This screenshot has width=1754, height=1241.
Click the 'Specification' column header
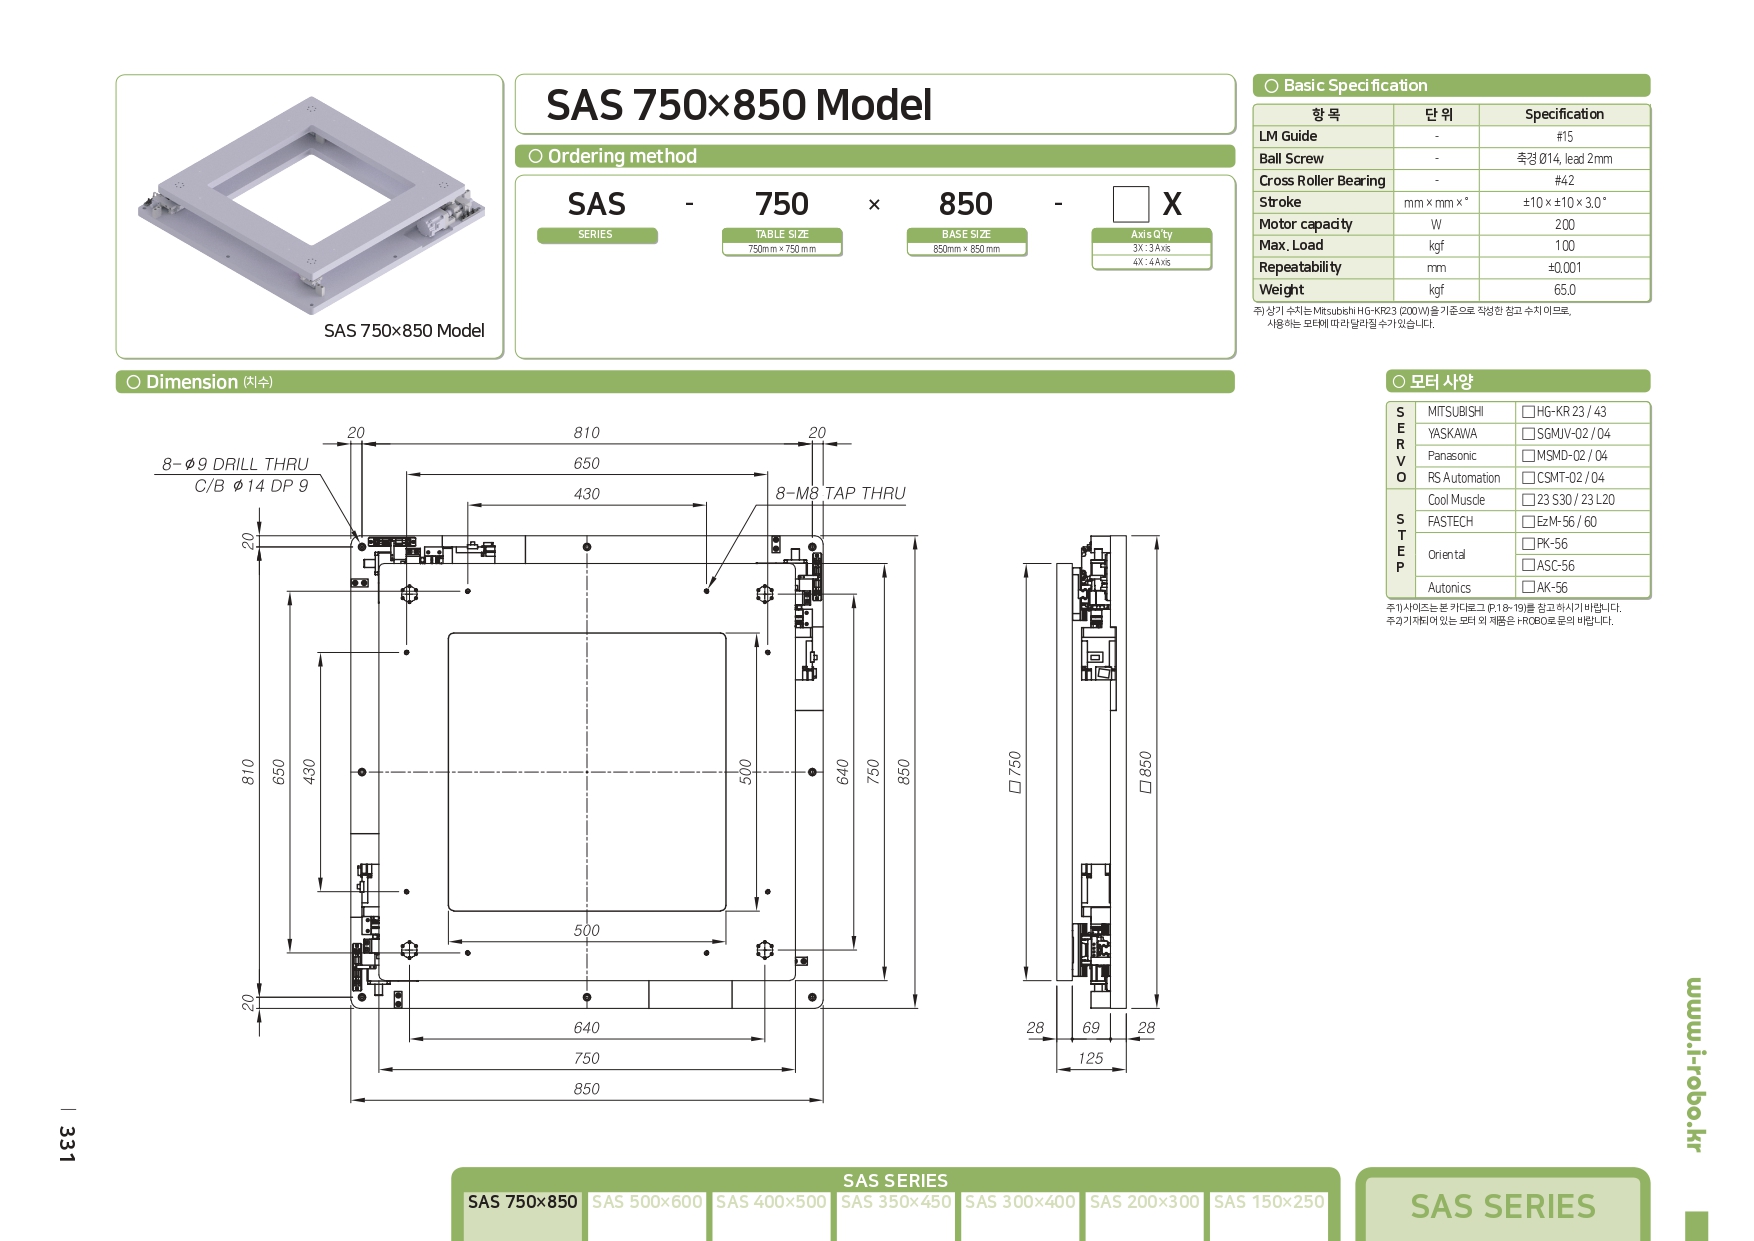tap(1564, 114)
